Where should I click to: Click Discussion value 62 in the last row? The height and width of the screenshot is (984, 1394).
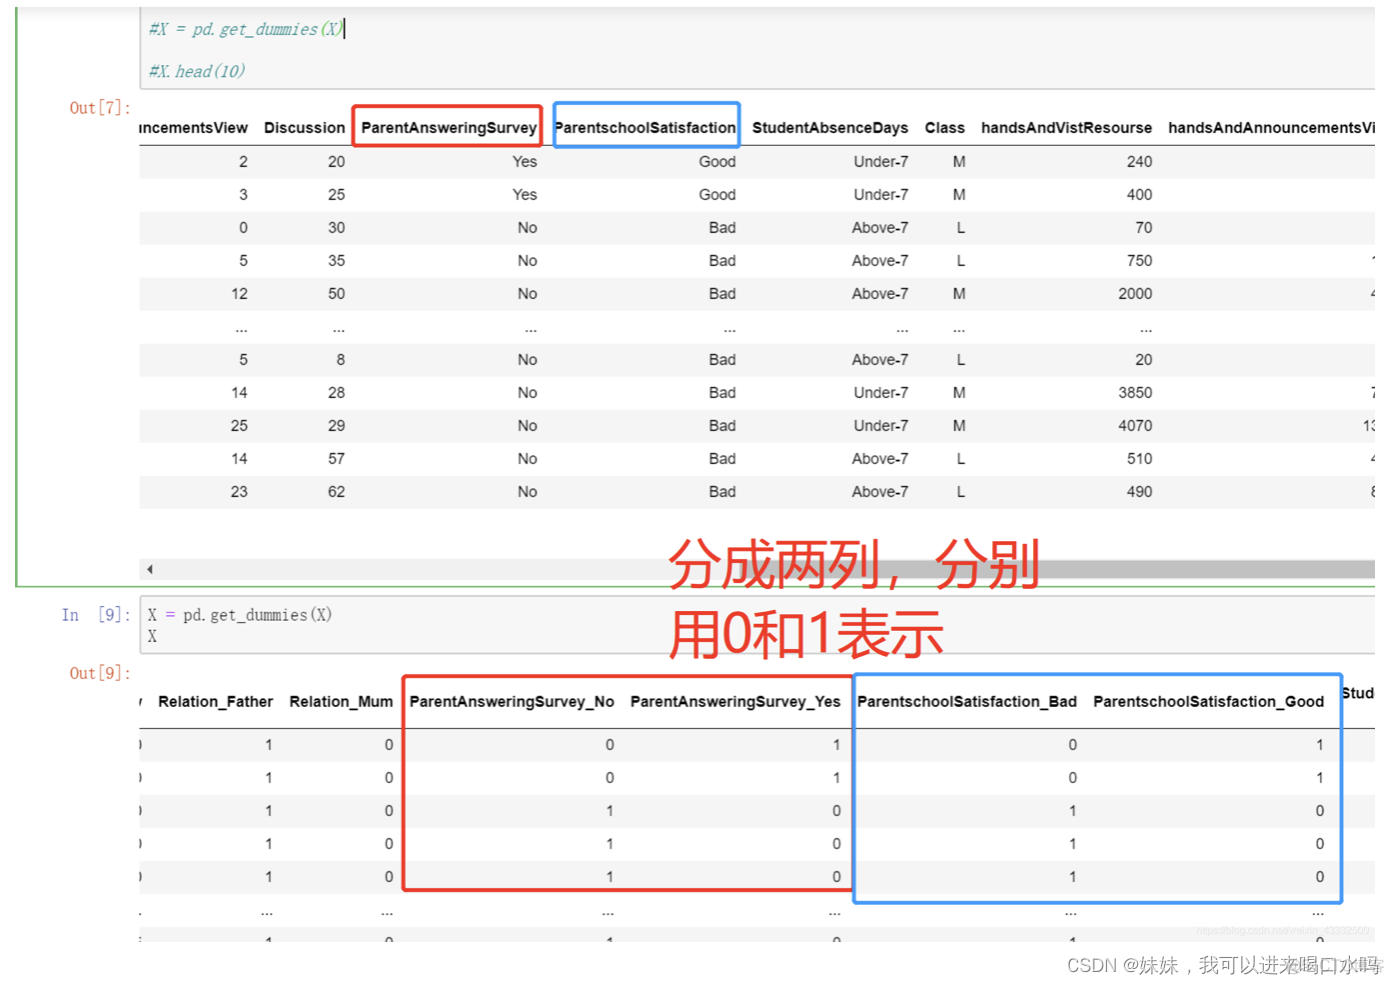click(336, 492)
